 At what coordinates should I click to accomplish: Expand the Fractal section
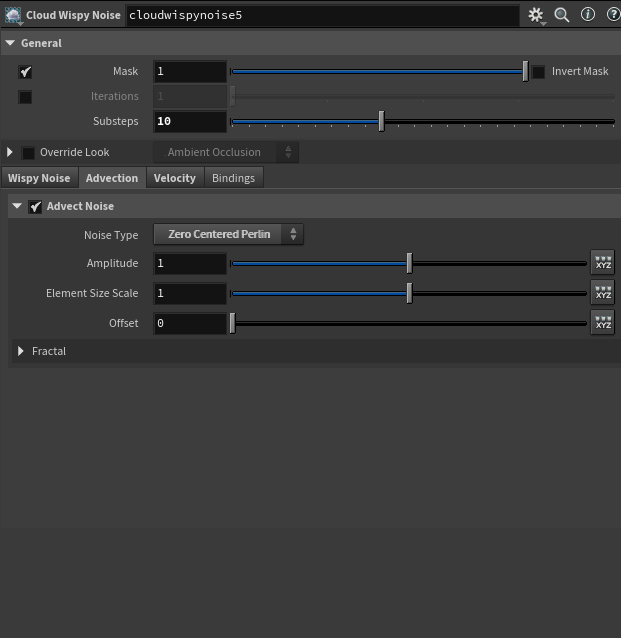21,351
